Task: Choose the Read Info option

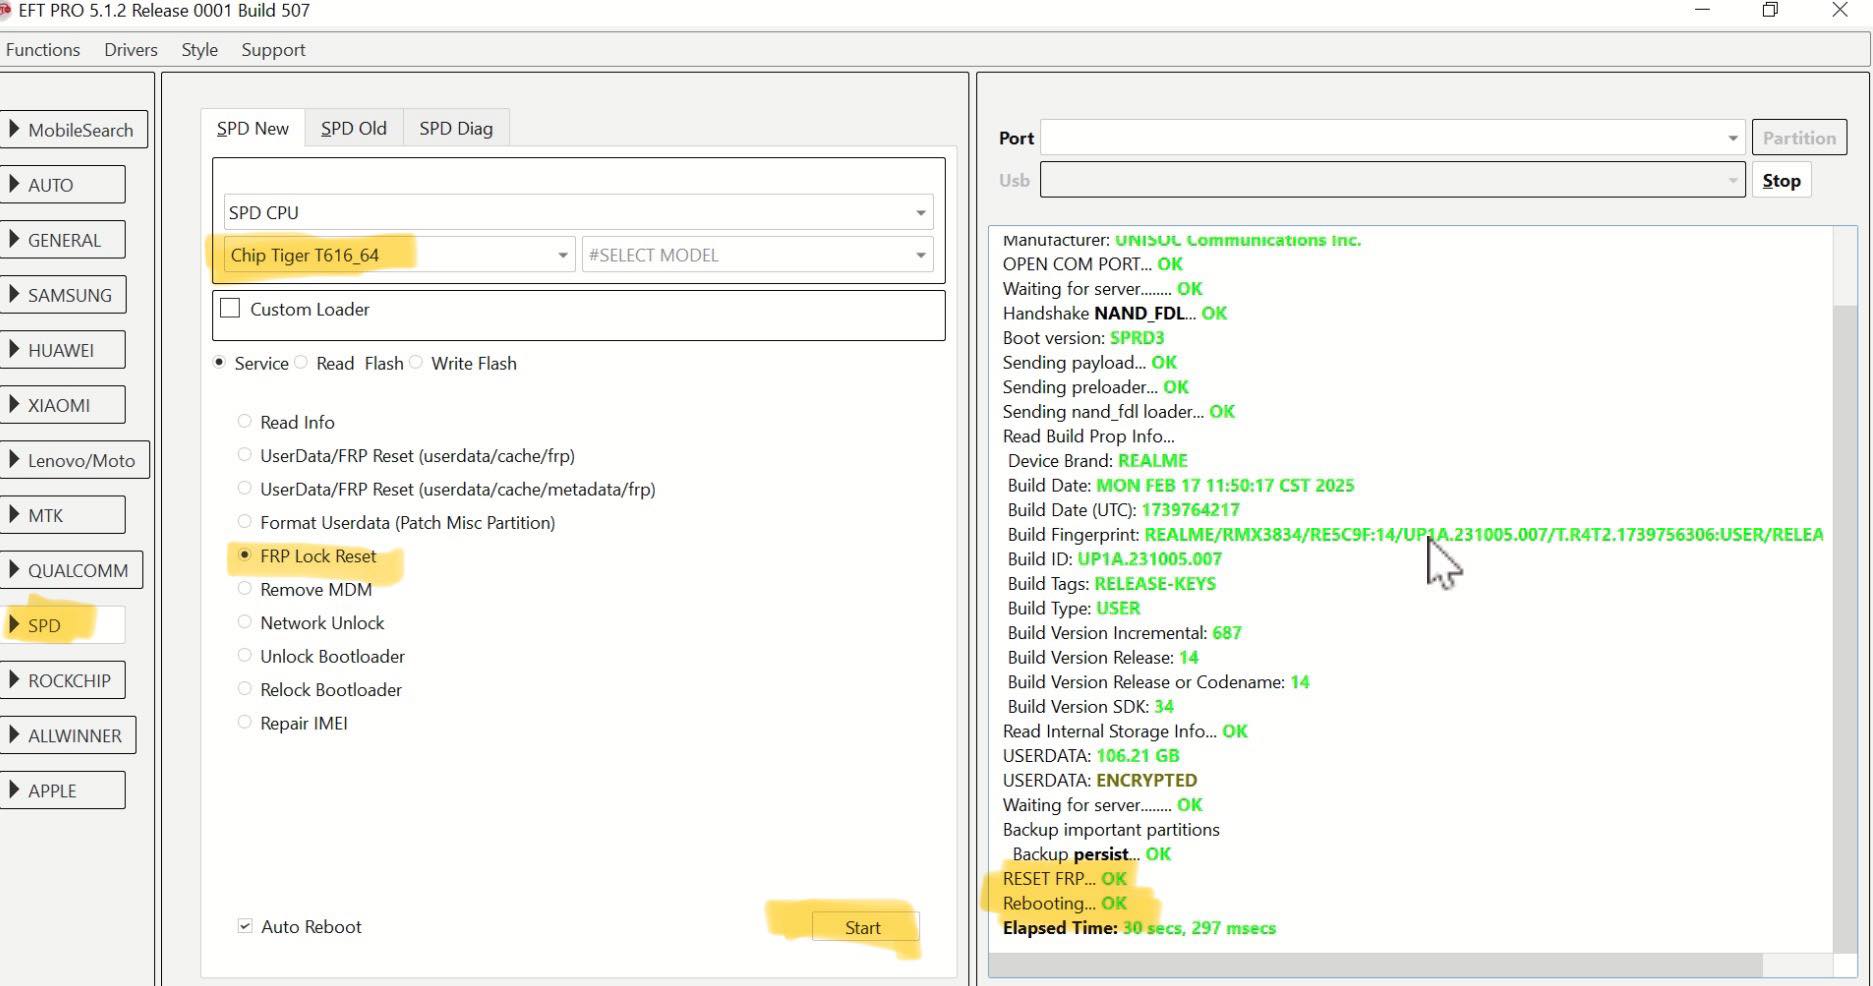Action: point(244,422)
